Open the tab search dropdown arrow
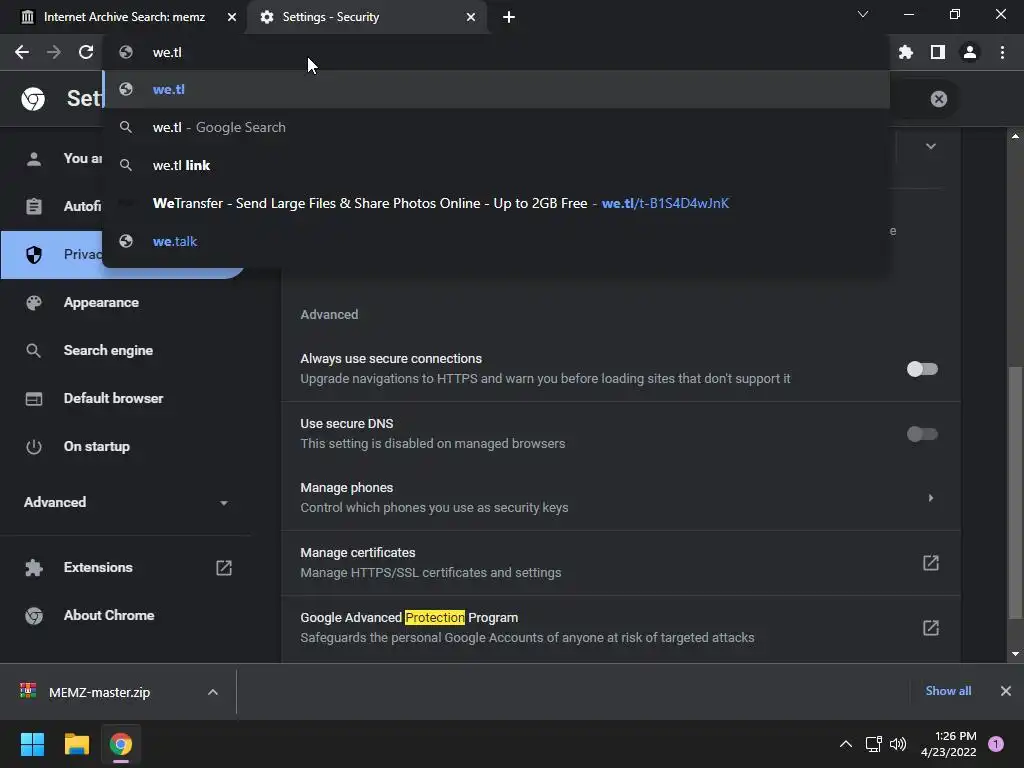Image resolution: width=1024 pixels, height=768 pixels. [x=863, y=14]
